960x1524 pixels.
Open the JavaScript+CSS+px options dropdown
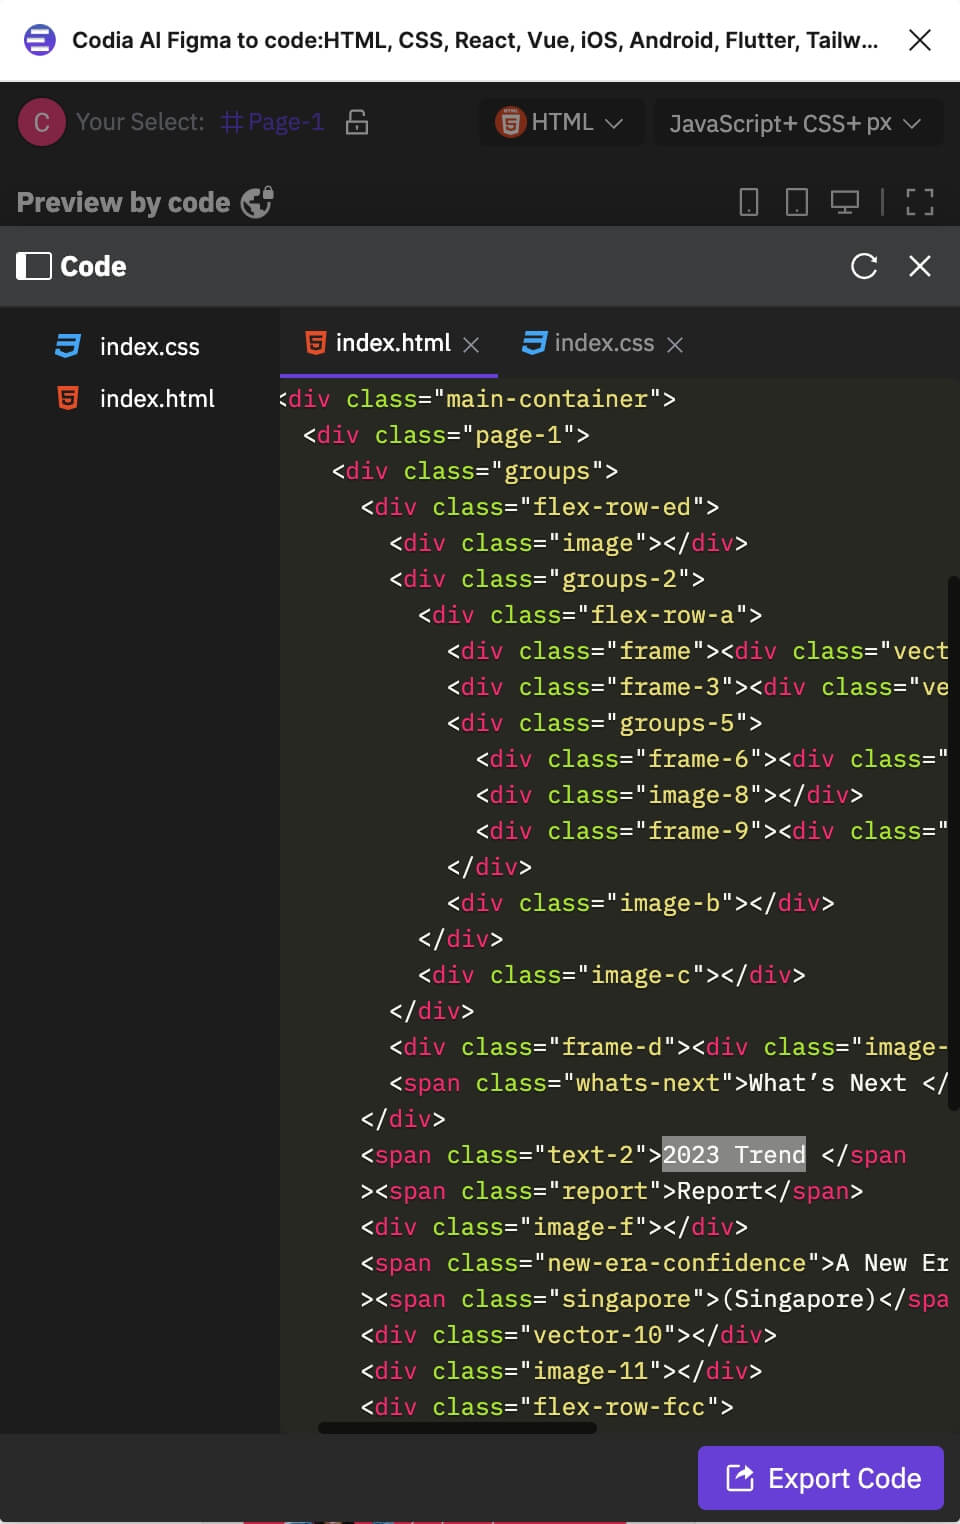(797, 122)
